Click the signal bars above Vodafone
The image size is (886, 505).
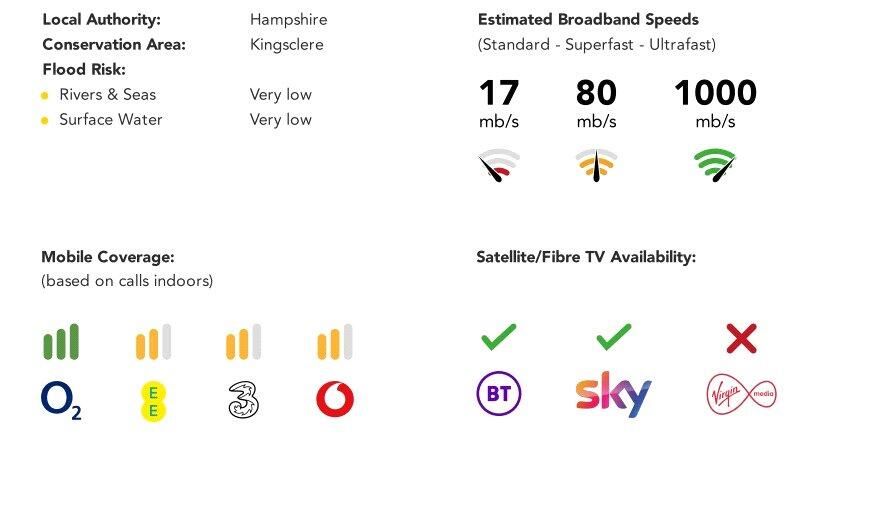(x=335, y=343)
